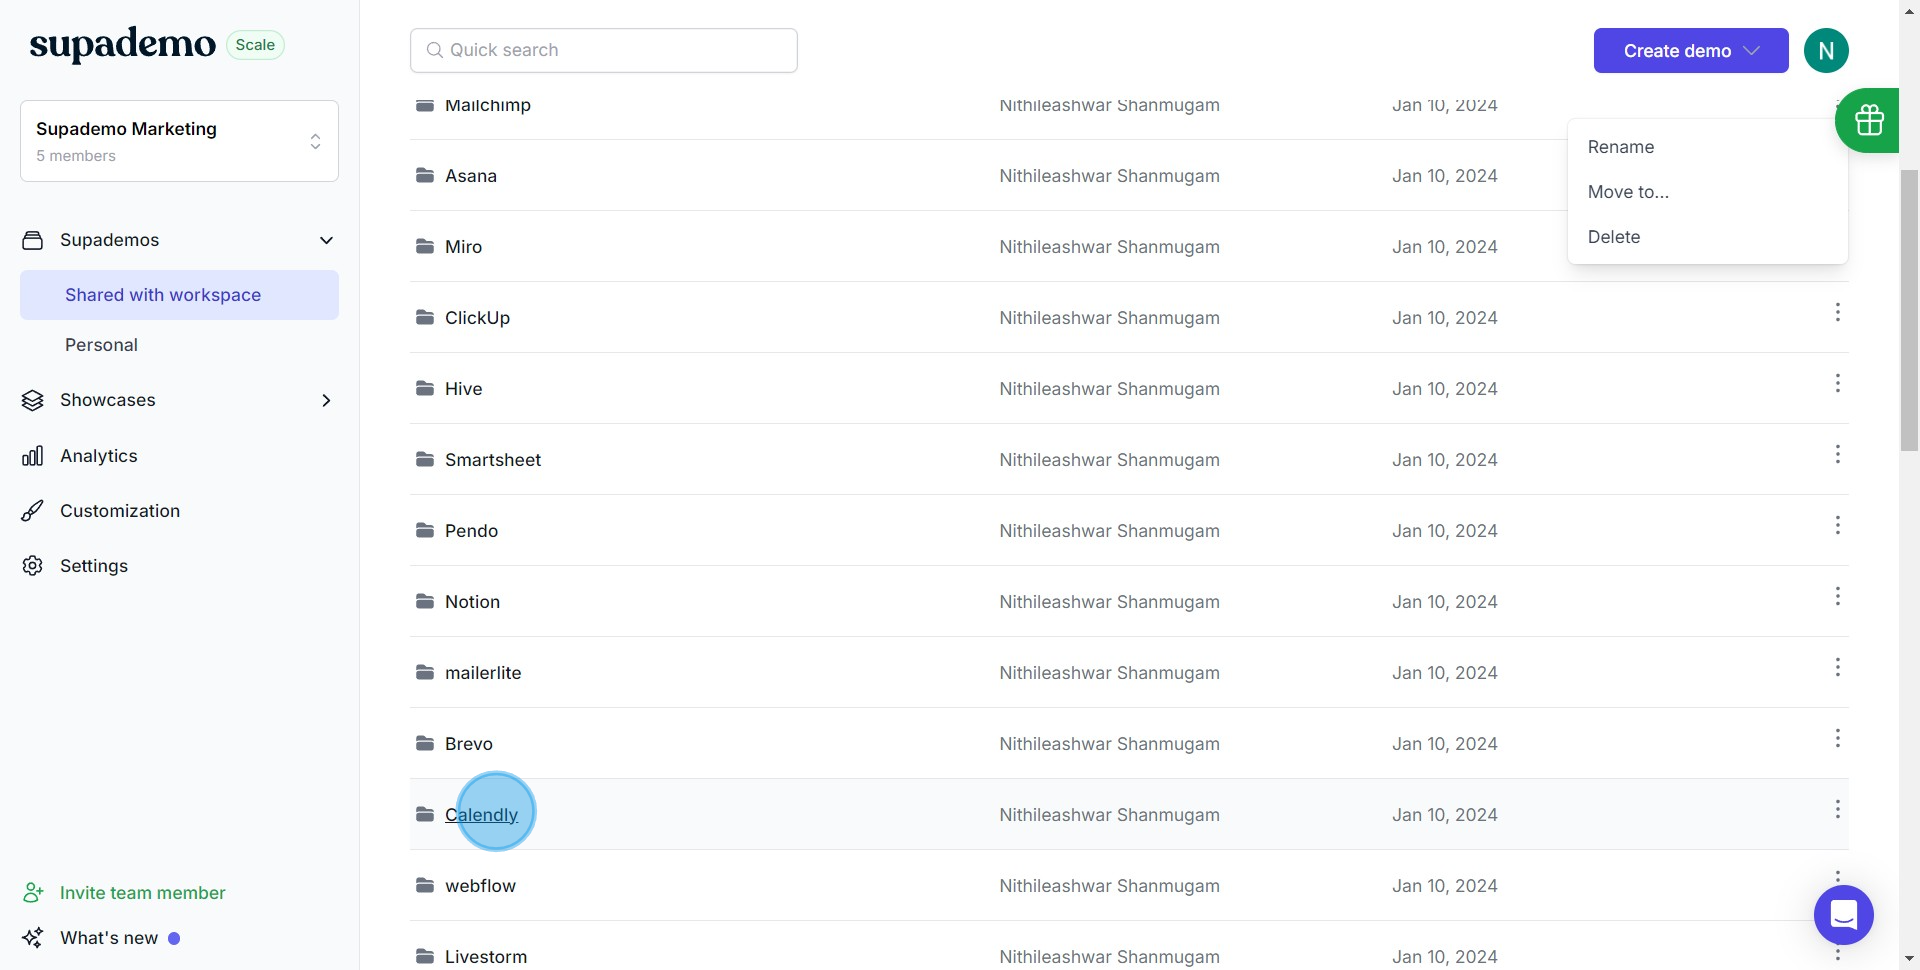Click the vertical scrollbar thumb
Viewport: 1920px width, 970px height.
pyautogui.click(x=1909, y=310)
